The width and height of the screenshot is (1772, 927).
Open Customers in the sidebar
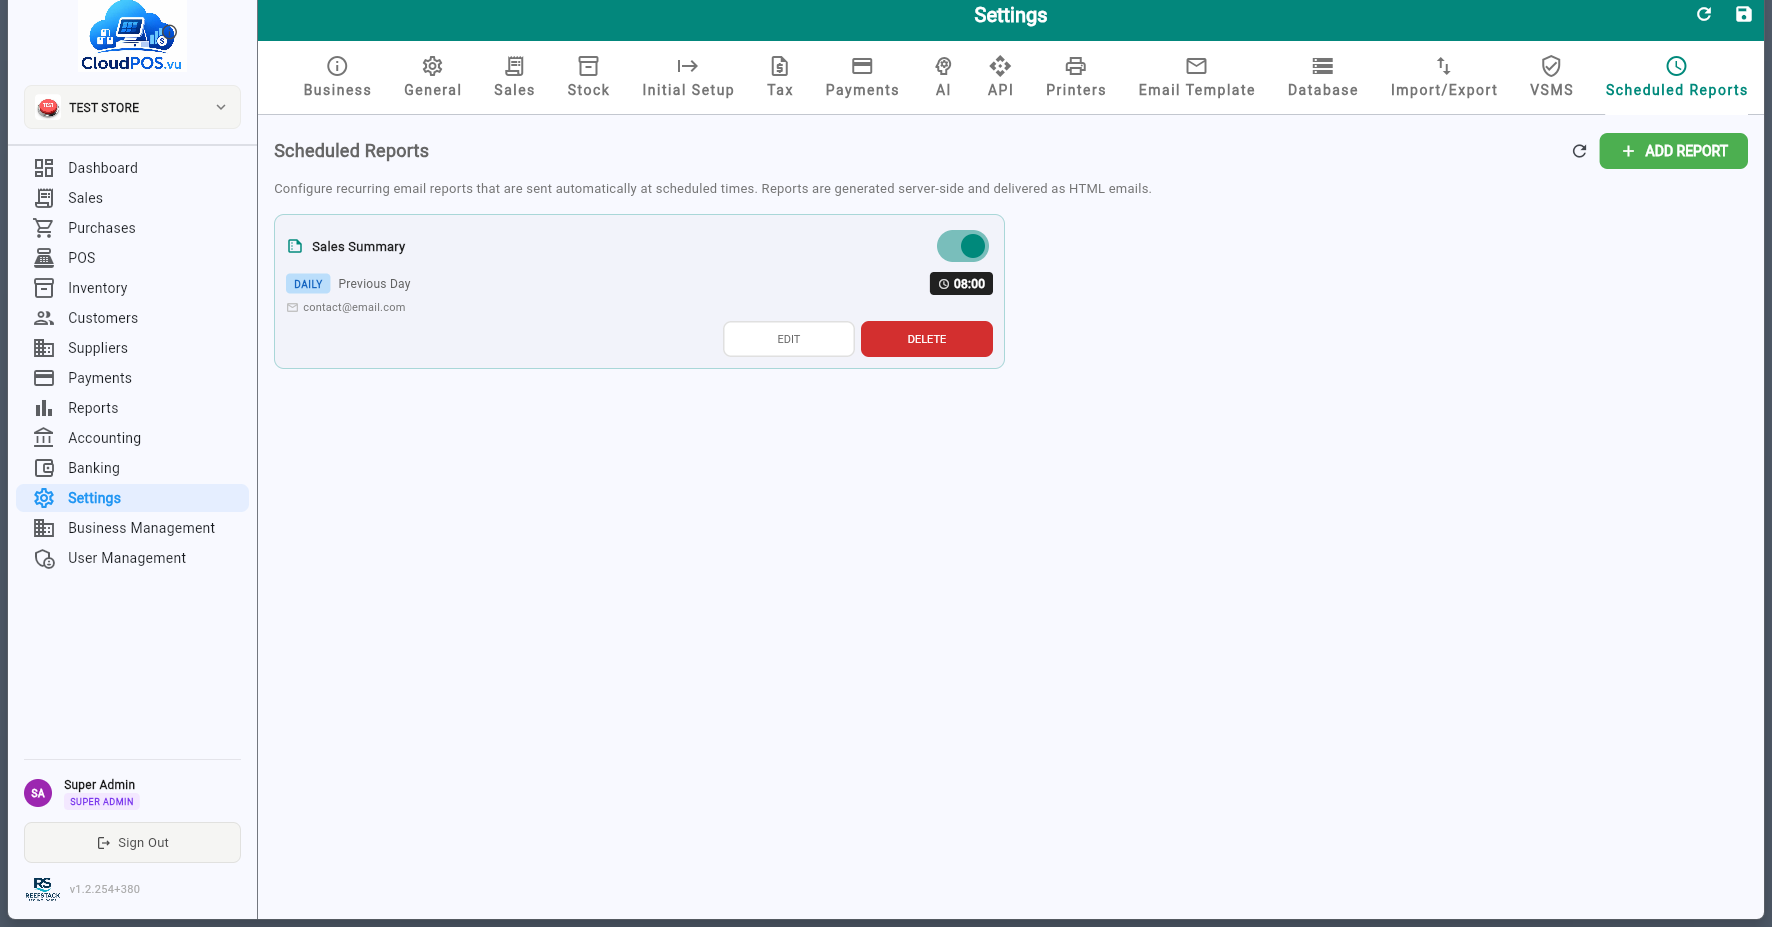(132, 318)
